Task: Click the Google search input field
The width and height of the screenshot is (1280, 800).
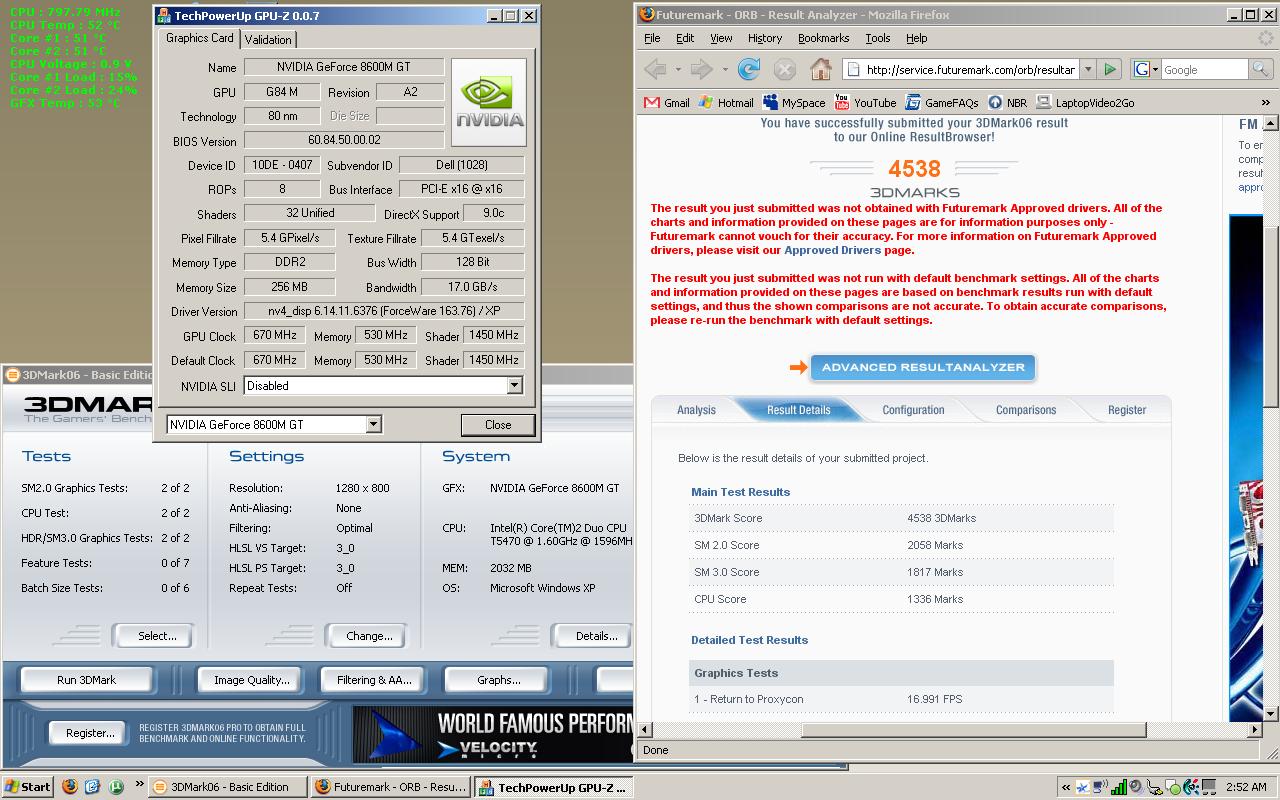Action: click(x=1204, y=69)
